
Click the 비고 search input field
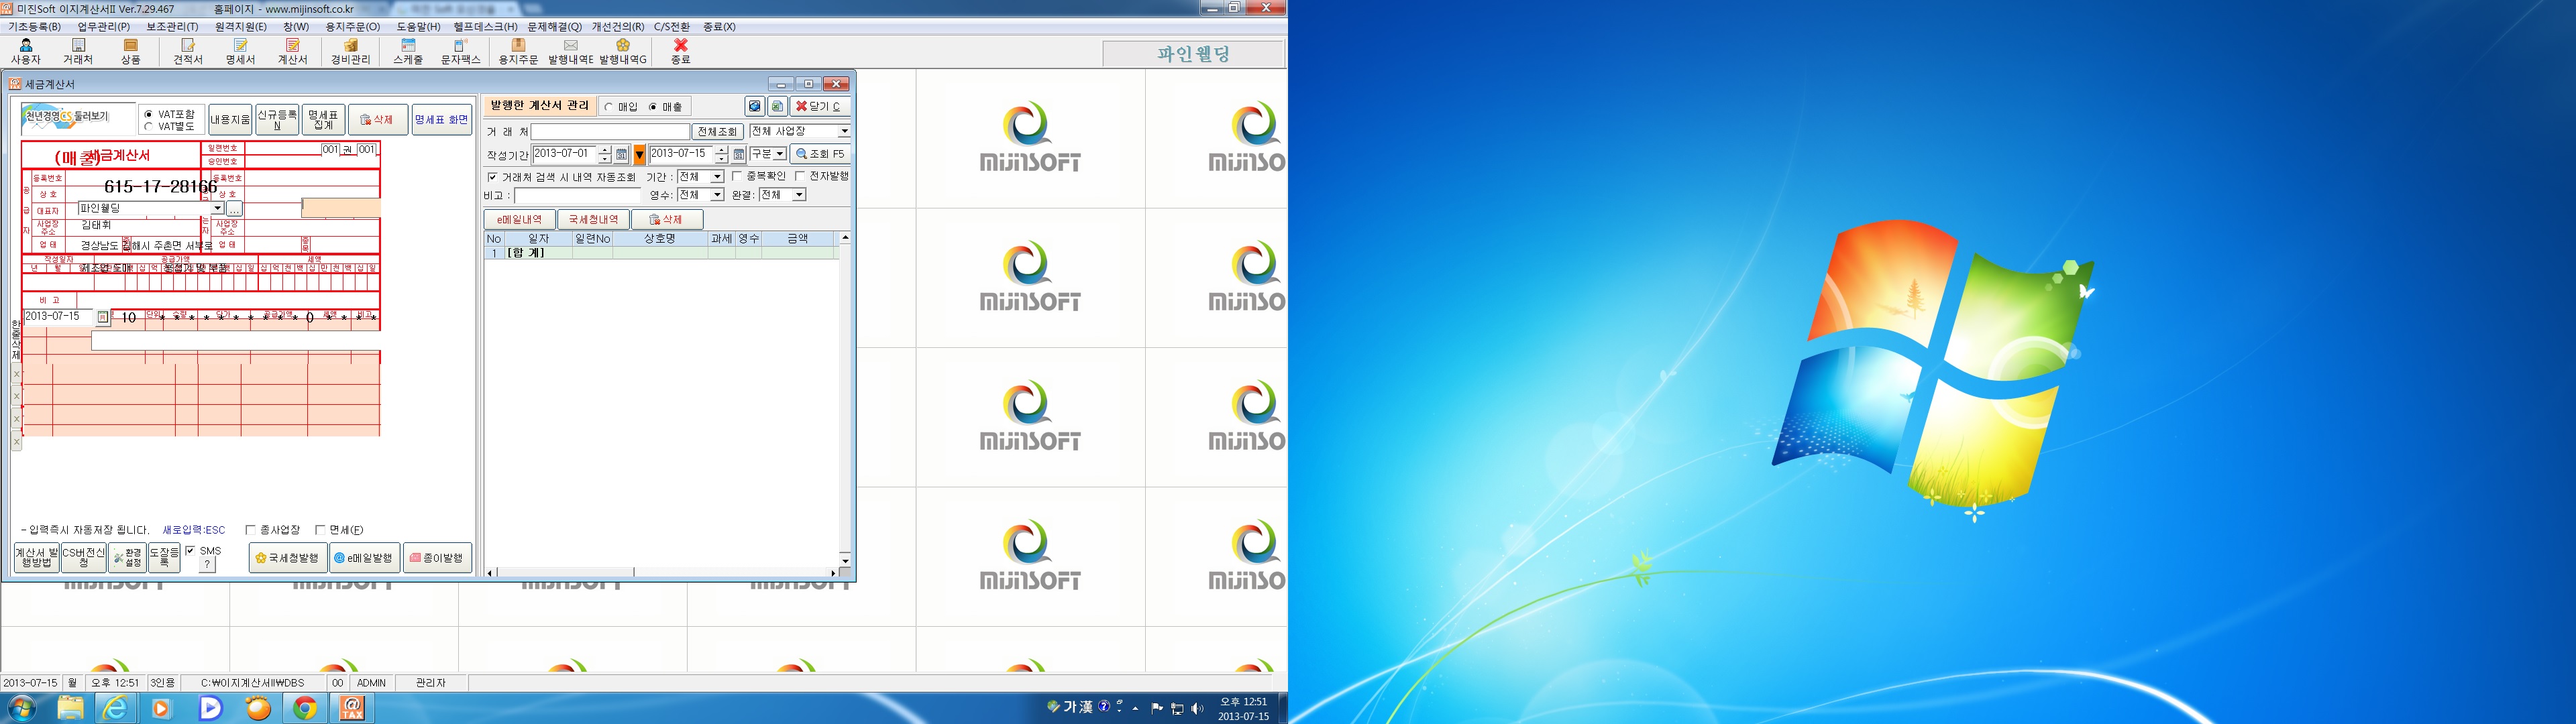coord(577,196)
